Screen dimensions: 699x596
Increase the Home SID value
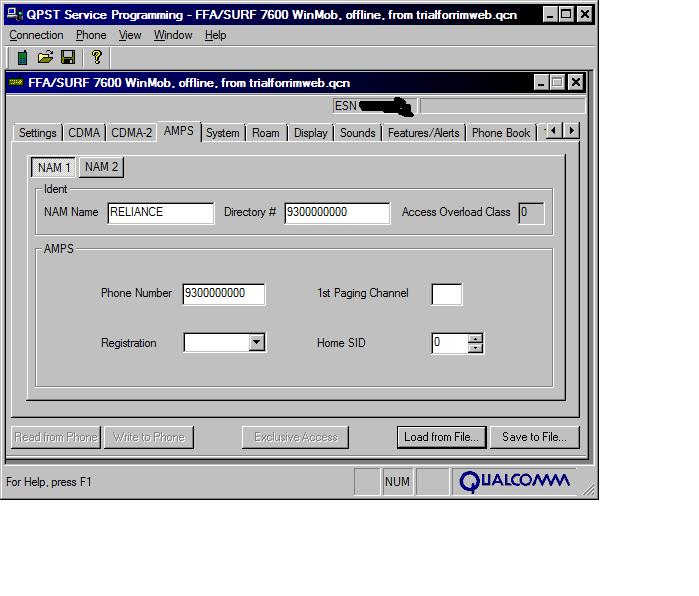(475, 338)
